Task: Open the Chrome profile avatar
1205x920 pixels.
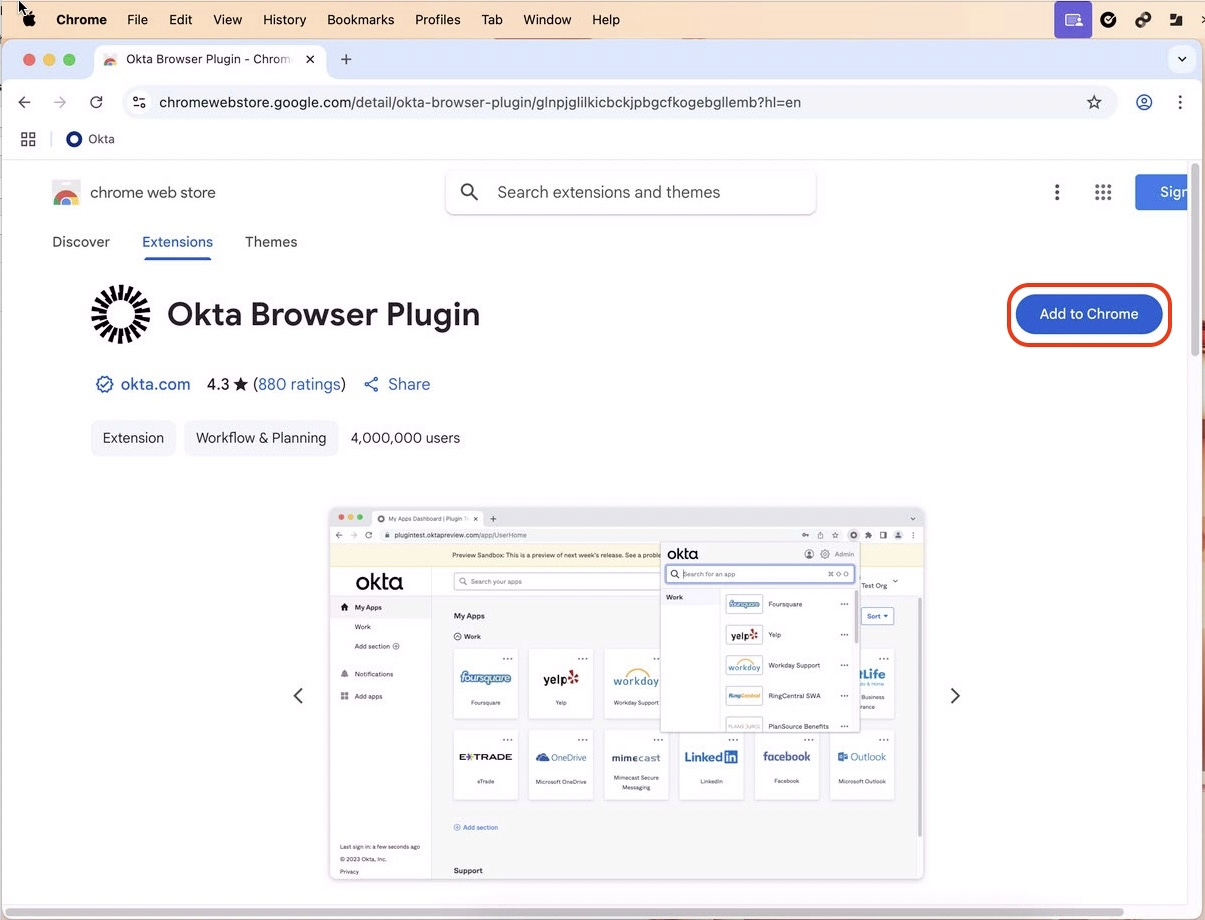Action: pyautogui.click(x=1144, y=102)
